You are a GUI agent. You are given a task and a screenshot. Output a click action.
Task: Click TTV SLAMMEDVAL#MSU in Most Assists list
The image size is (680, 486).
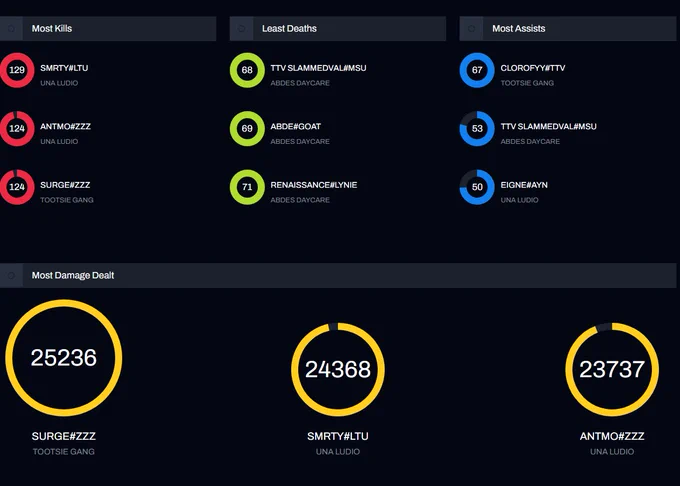pyautogui.click(x=549, y=127)
